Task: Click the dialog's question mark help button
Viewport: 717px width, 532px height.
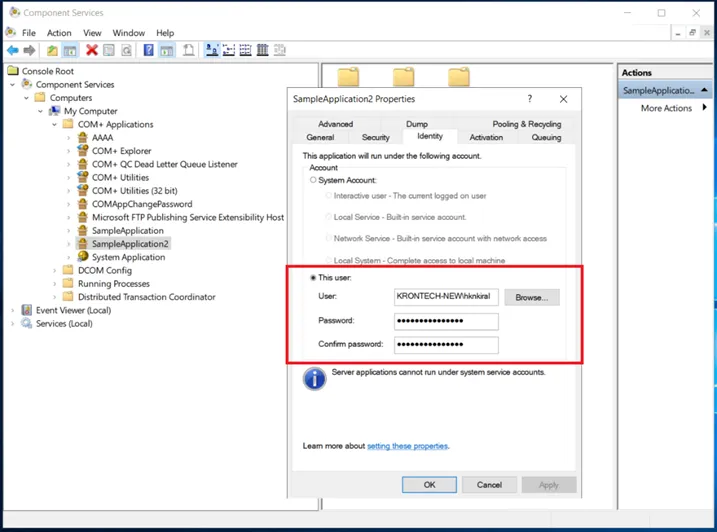Action: [x=530, y=99]
